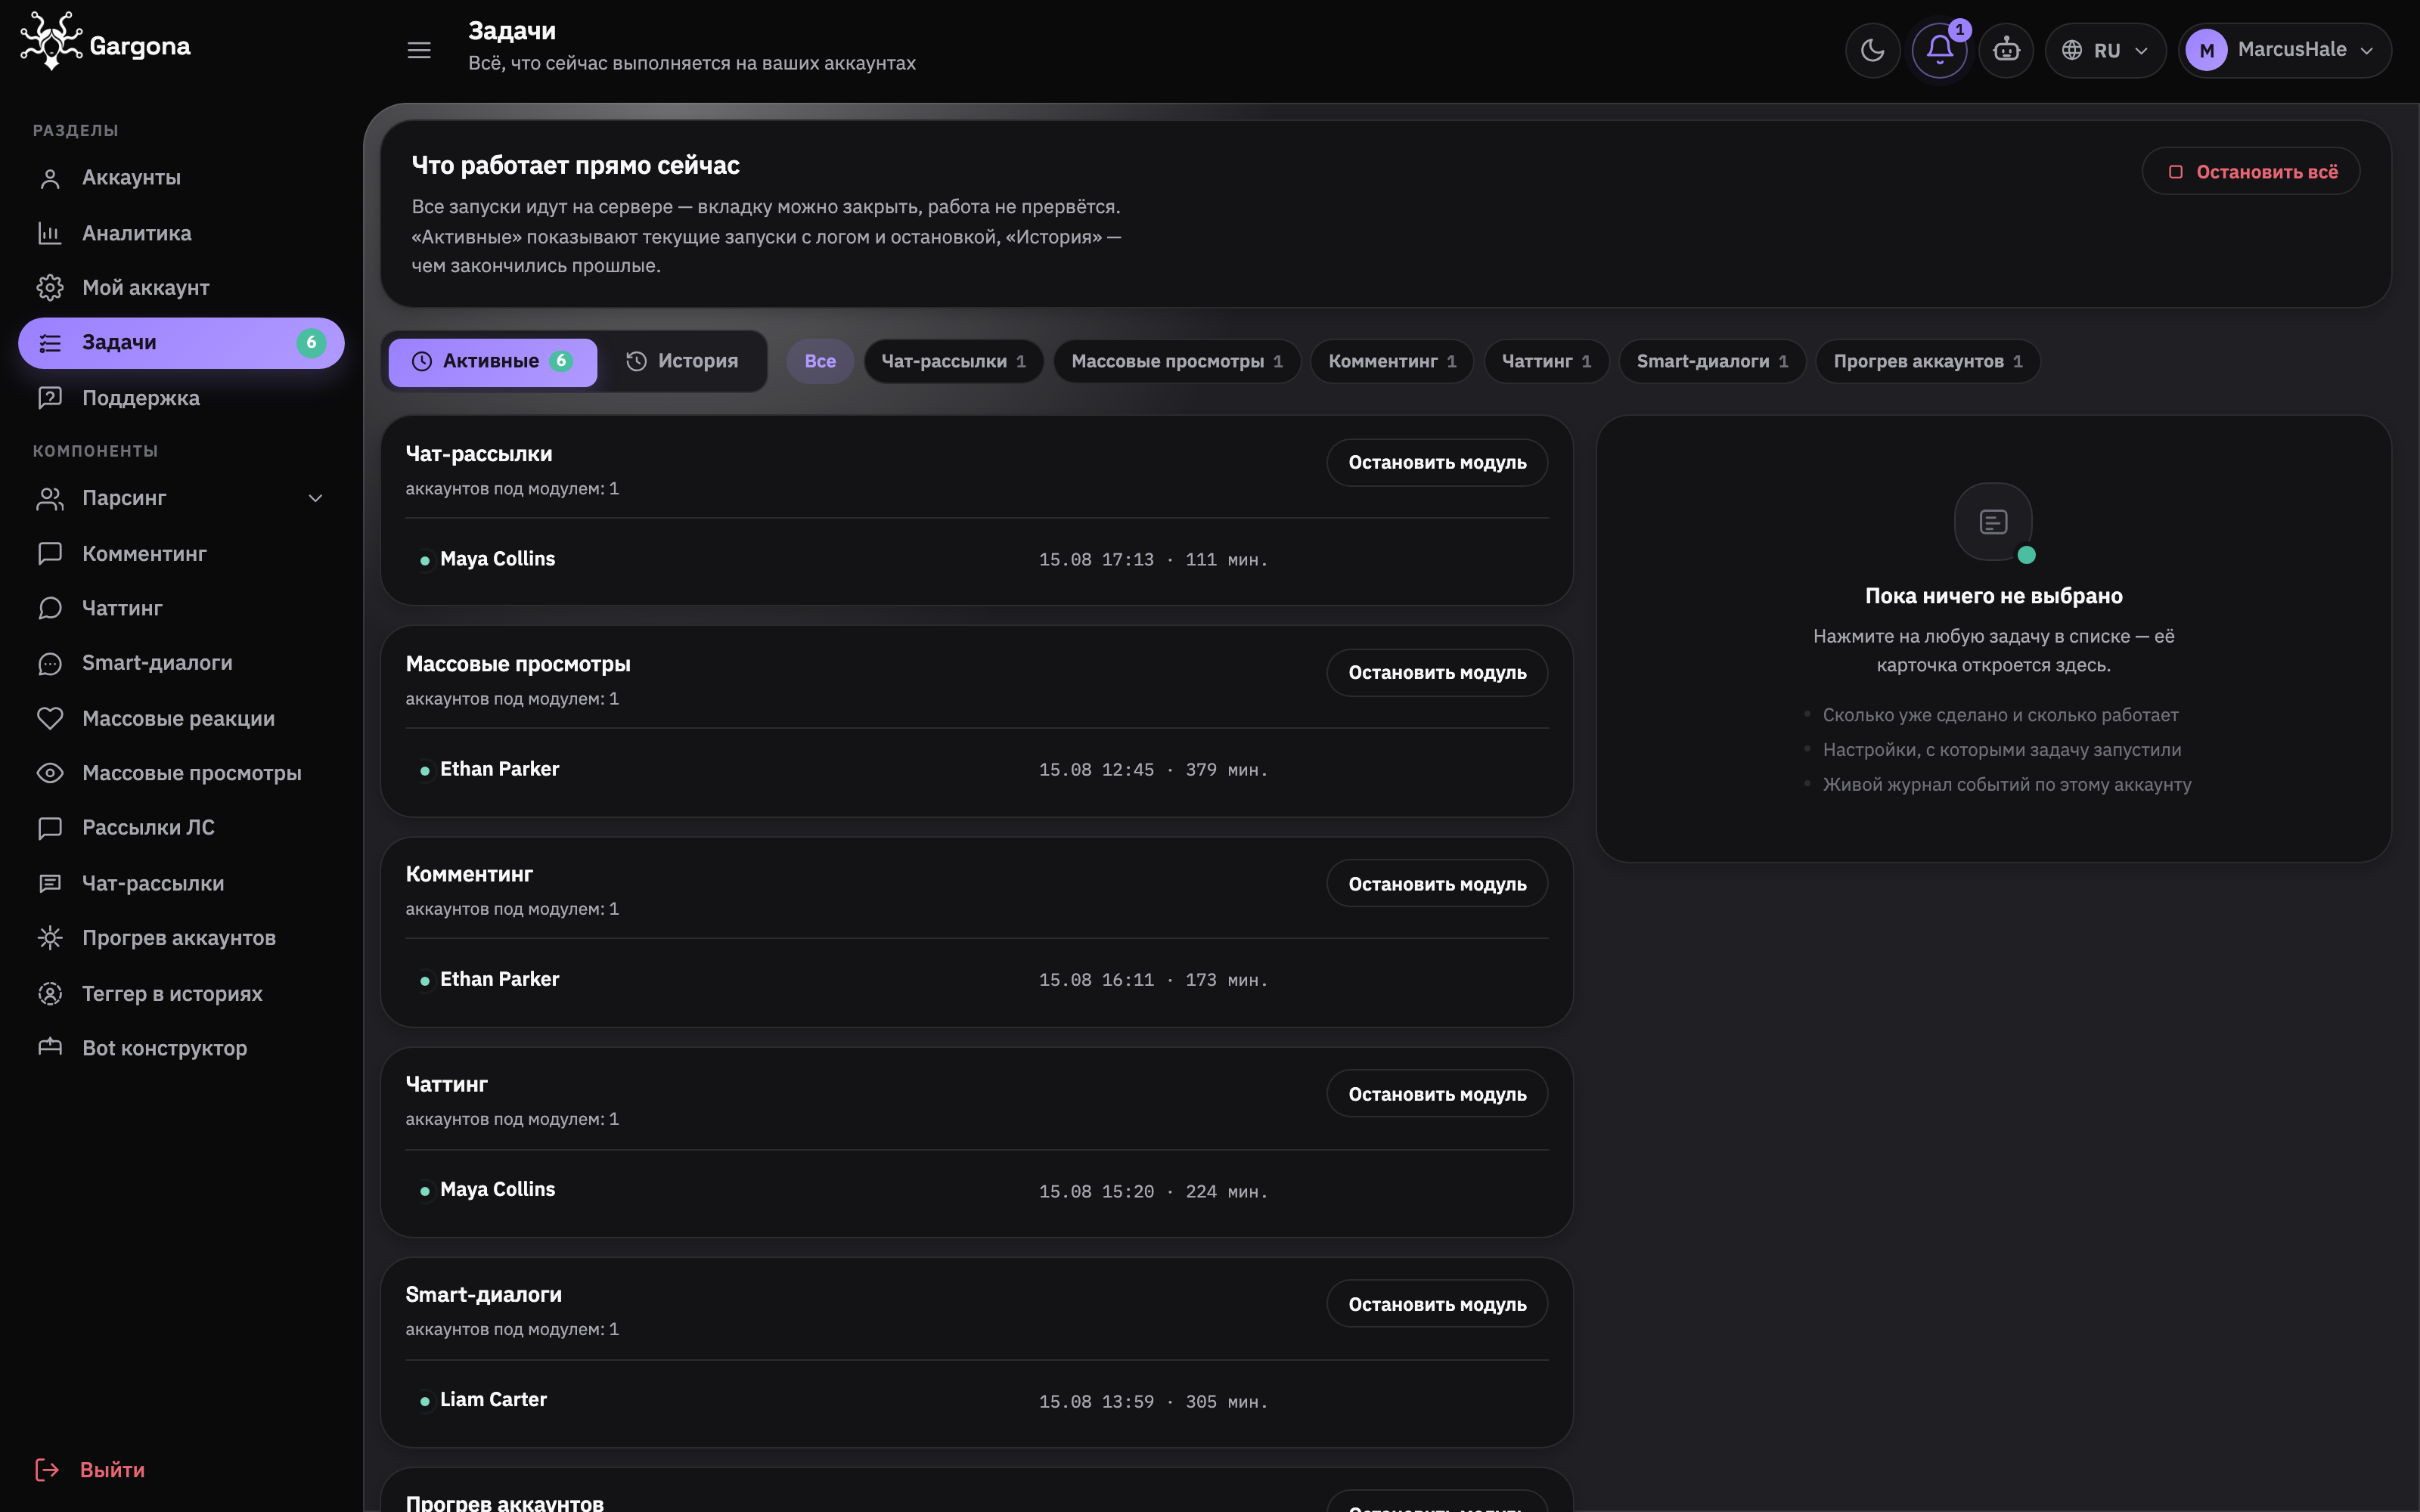Viewport: 2420px width, 1512px height.
Task: Open the MarcusHale profile menu
Action: pos(2285,50)
